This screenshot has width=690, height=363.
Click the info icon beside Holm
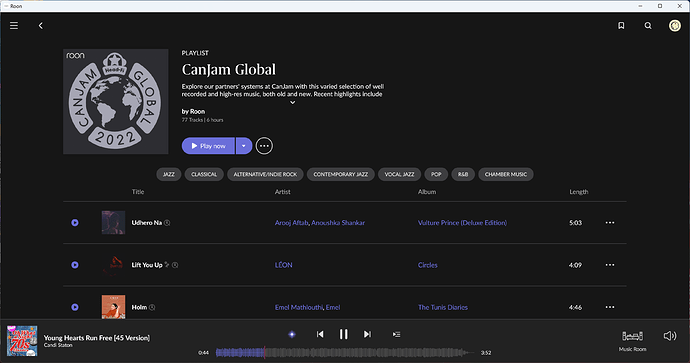tap(152, 308)
